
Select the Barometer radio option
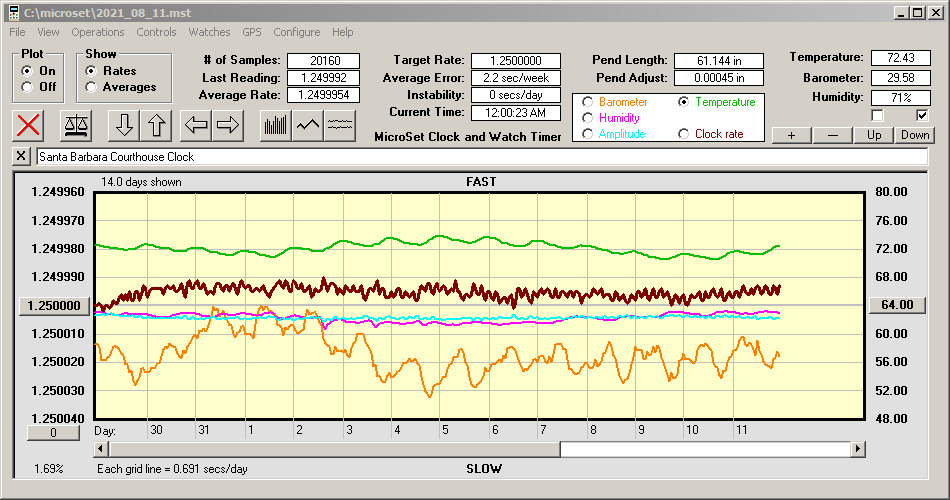pyautogui.click(x=587, y=102)
